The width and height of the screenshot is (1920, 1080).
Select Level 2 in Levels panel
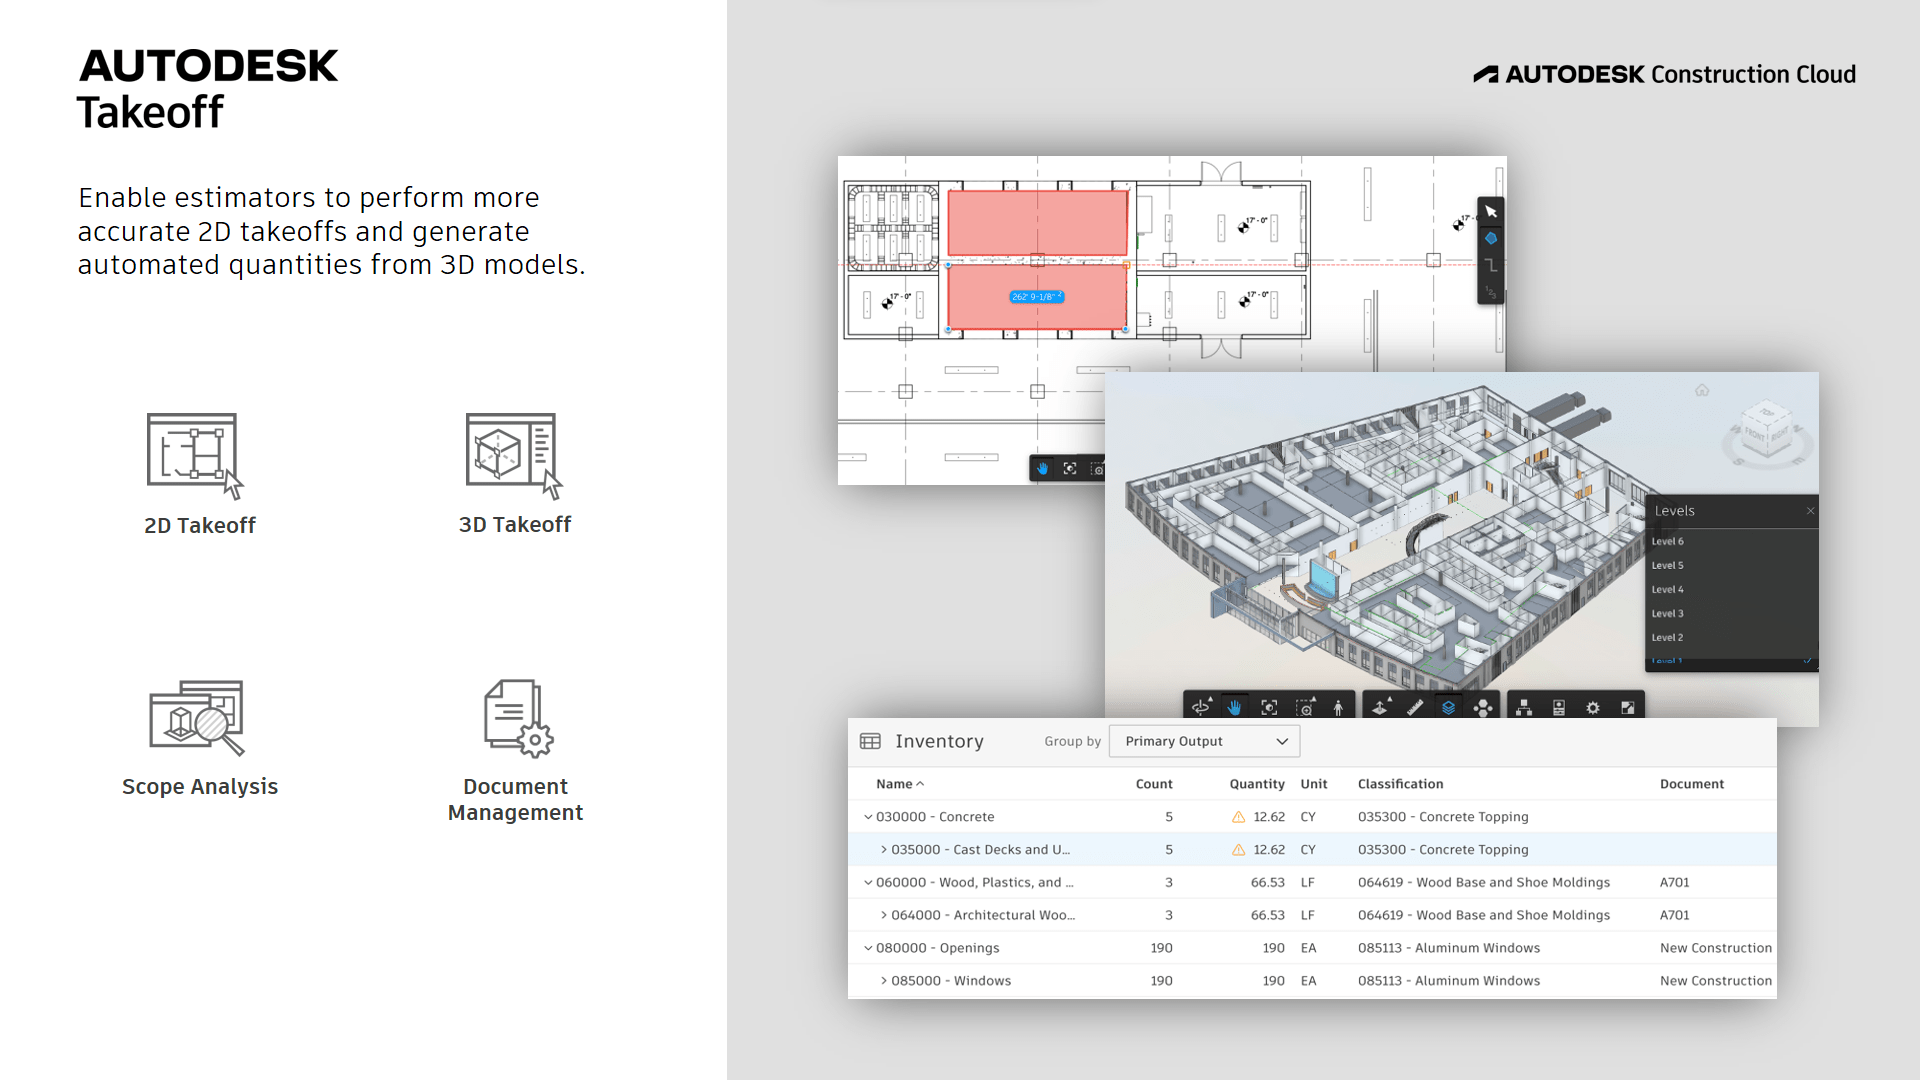(1667, 637)
